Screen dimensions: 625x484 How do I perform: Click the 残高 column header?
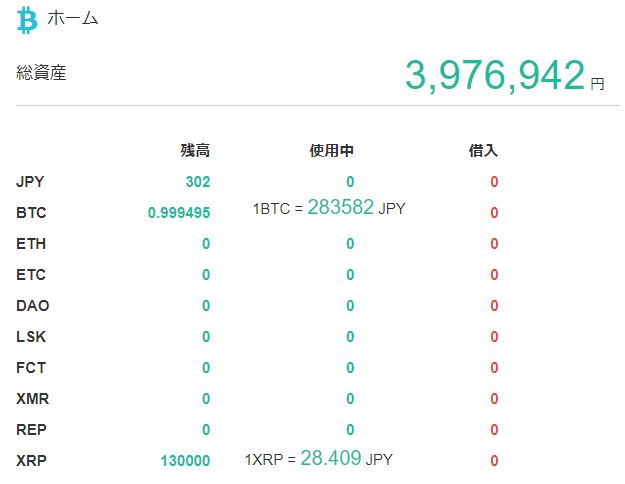coord(195,151)
